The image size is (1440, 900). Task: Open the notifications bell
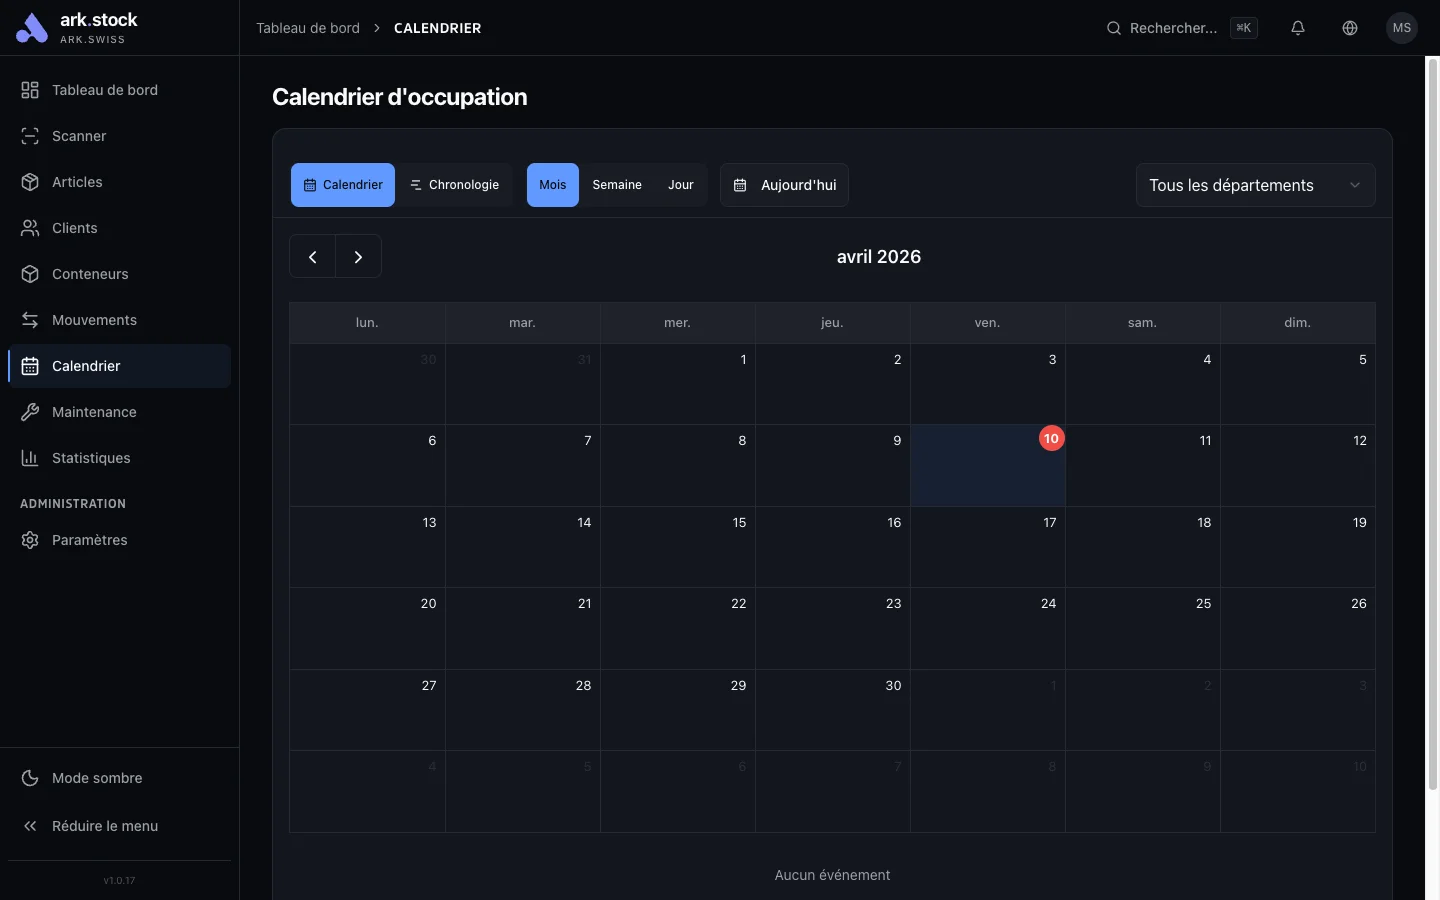coord(1298,28)
